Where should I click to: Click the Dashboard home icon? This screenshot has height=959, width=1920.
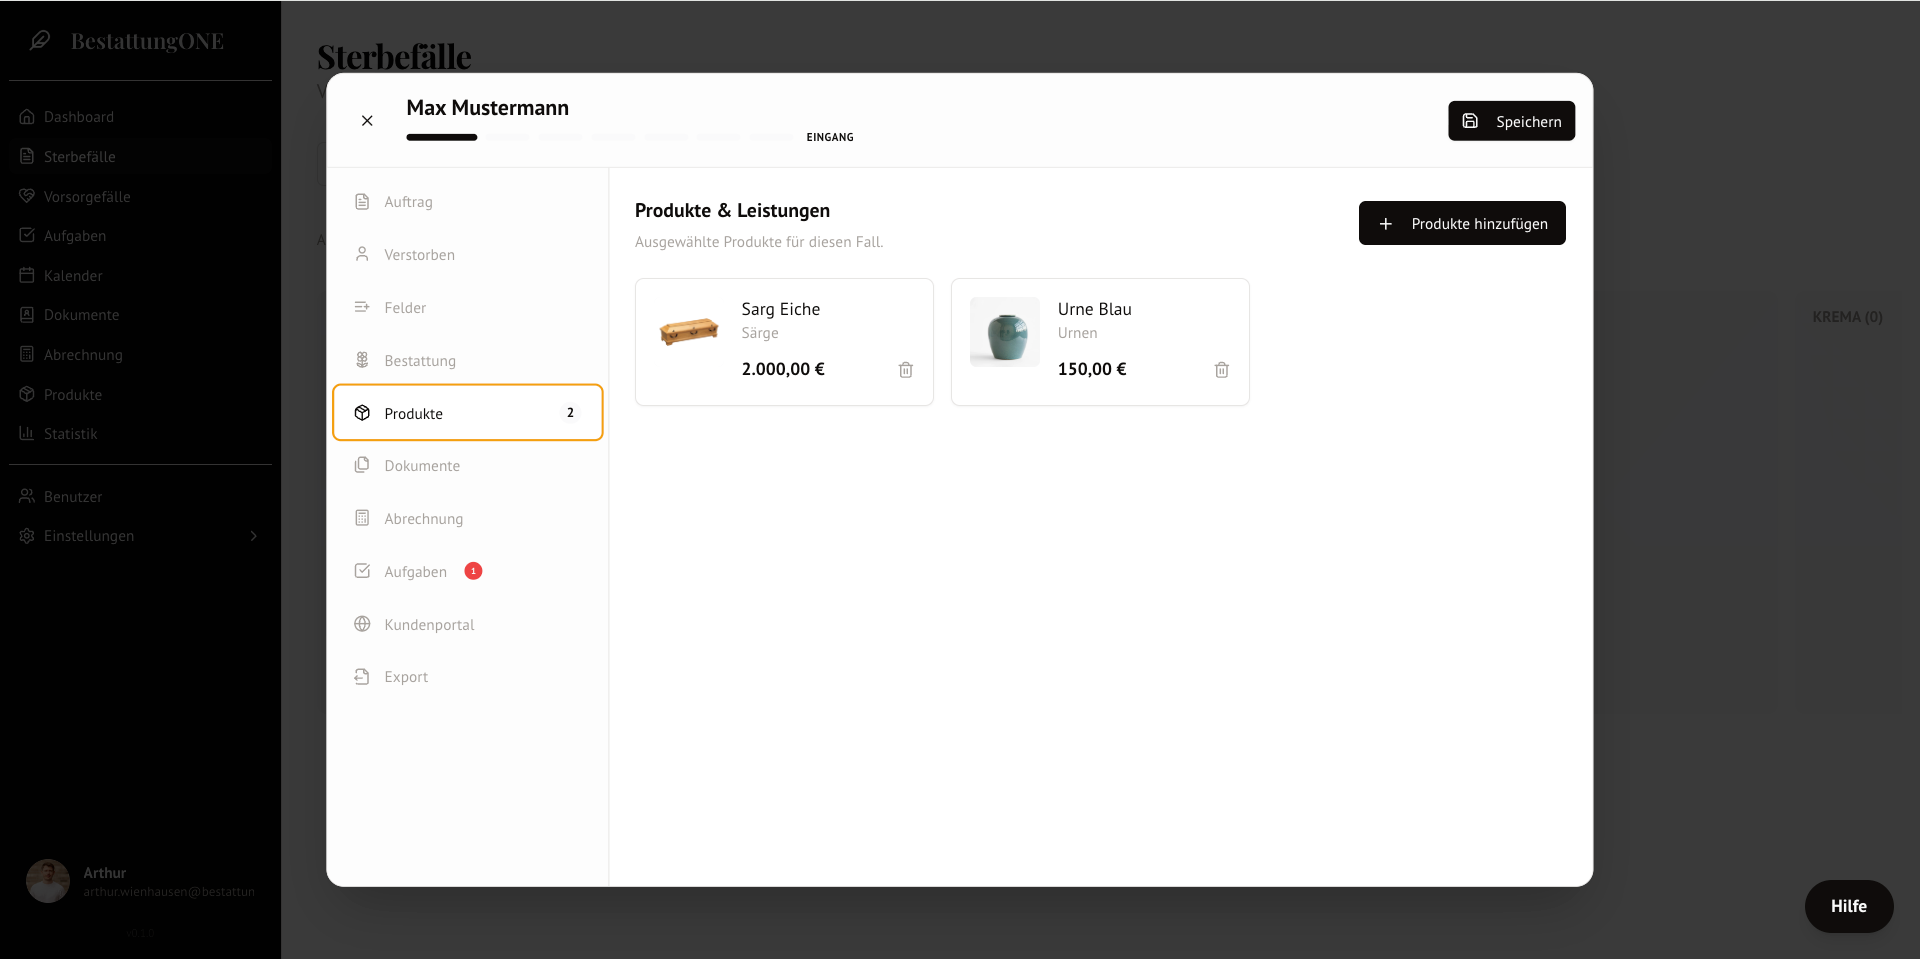27,117
